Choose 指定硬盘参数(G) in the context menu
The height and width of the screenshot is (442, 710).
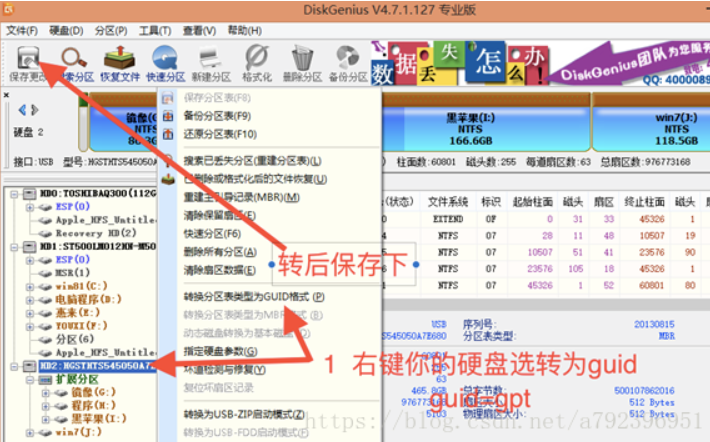[x=220, y=351]
